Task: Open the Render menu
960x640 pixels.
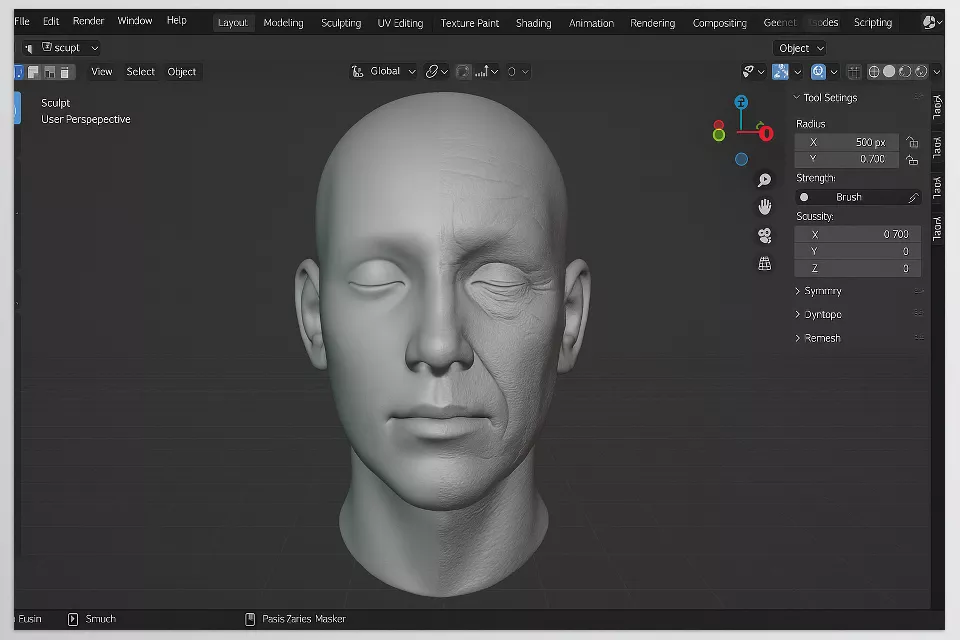Action: [88, 21]
